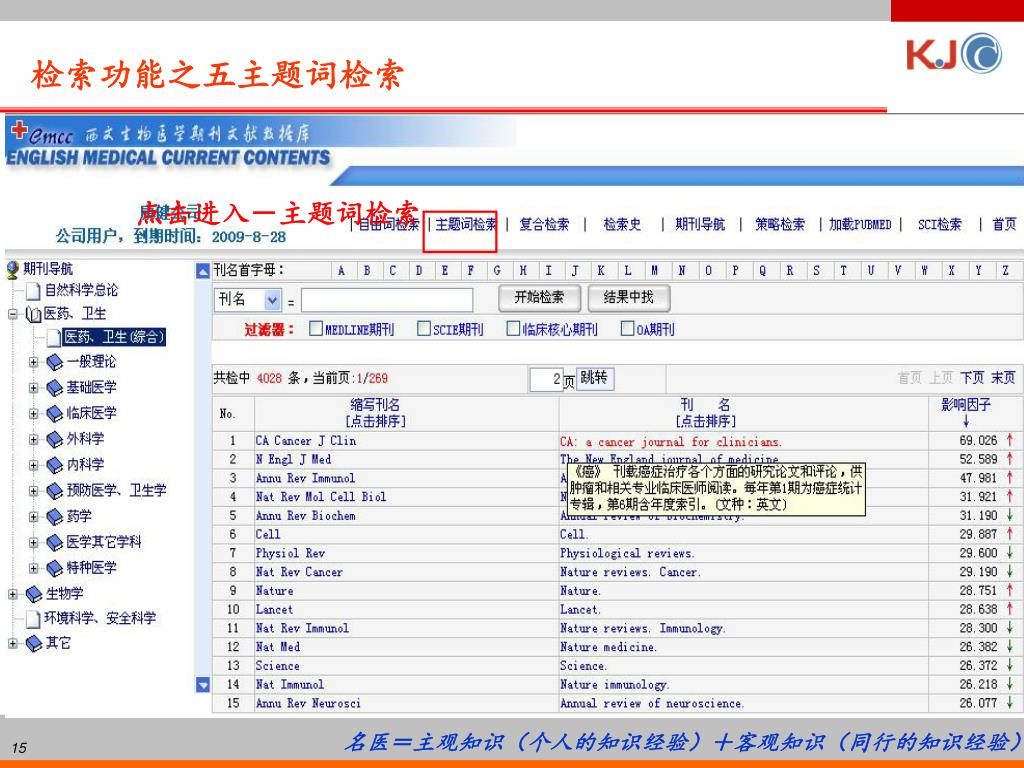Filter journals by initial letter A
Viewport: 1024px width, 768px height.
click(341, 270)
